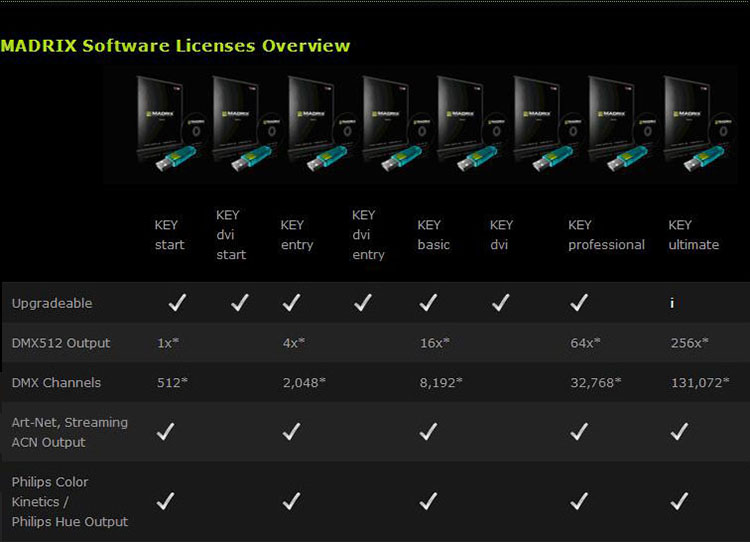Click the Philips Hue checkmark under KEY basic
The height and width of the screenshot is (542, 750).
(428, 501)
